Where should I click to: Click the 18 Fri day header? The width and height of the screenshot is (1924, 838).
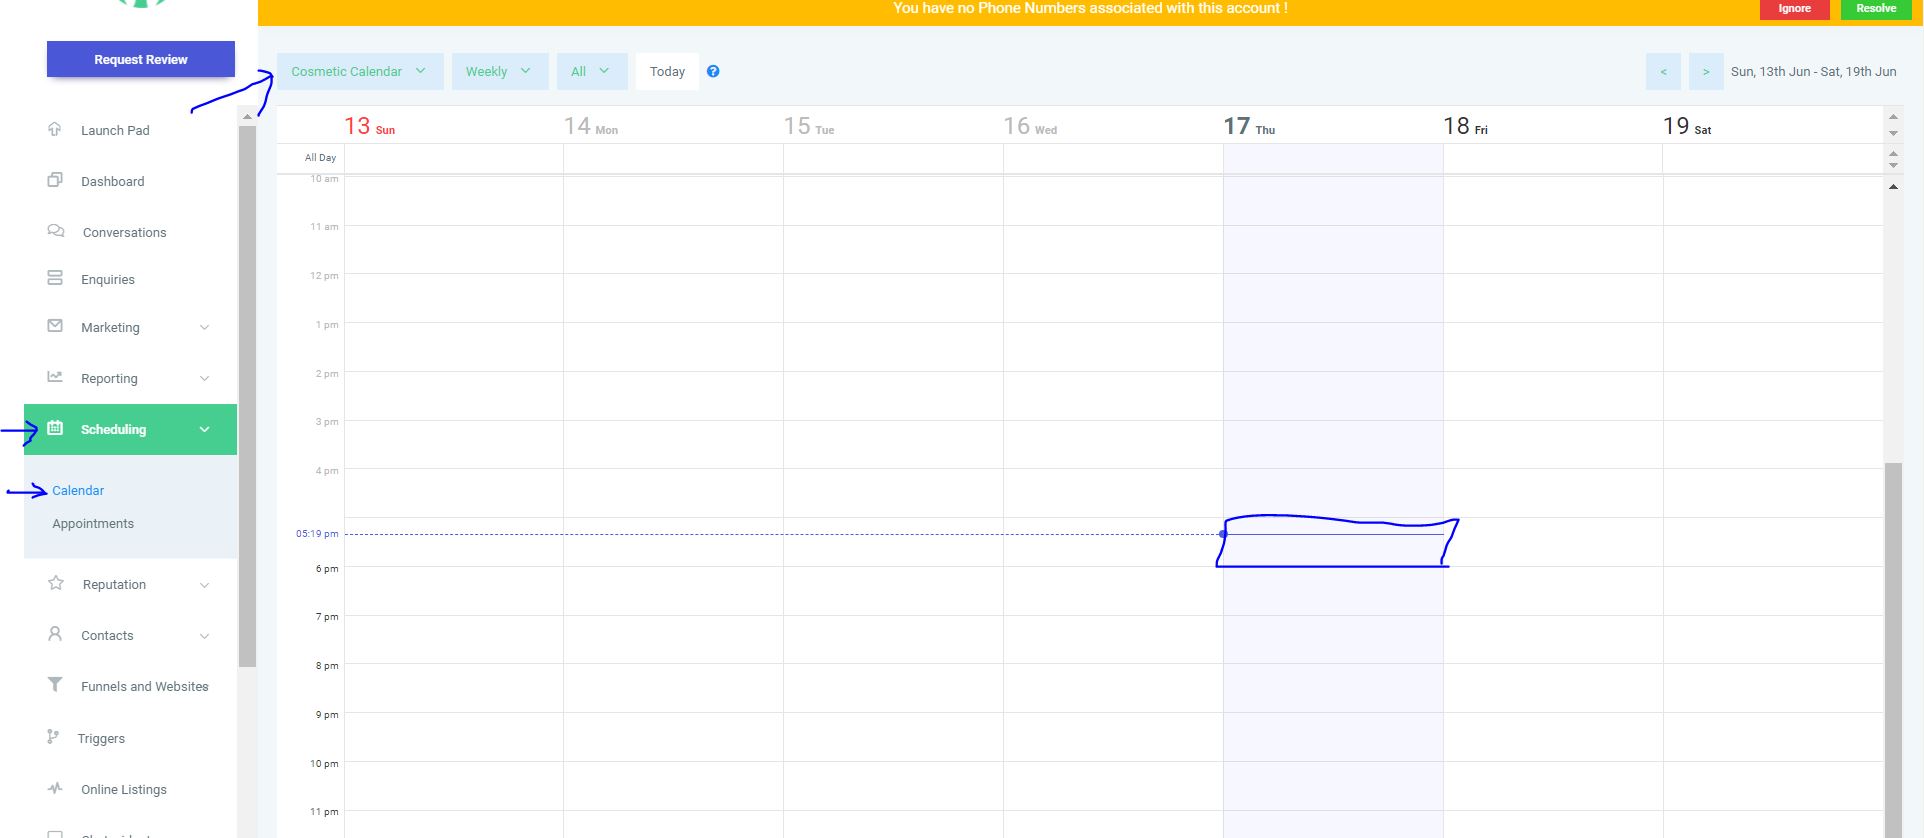[1465, 126]
